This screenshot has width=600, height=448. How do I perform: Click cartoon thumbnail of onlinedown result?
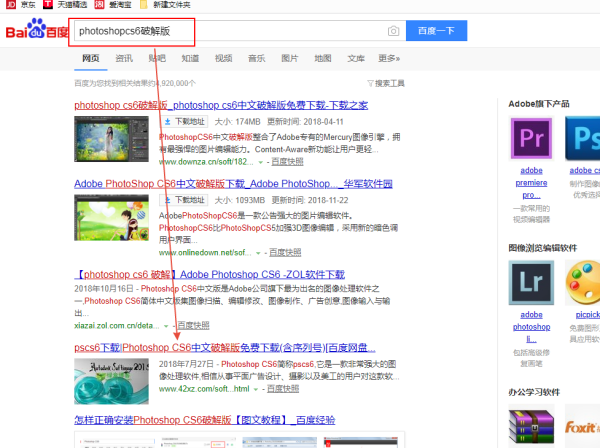[111, 217]
